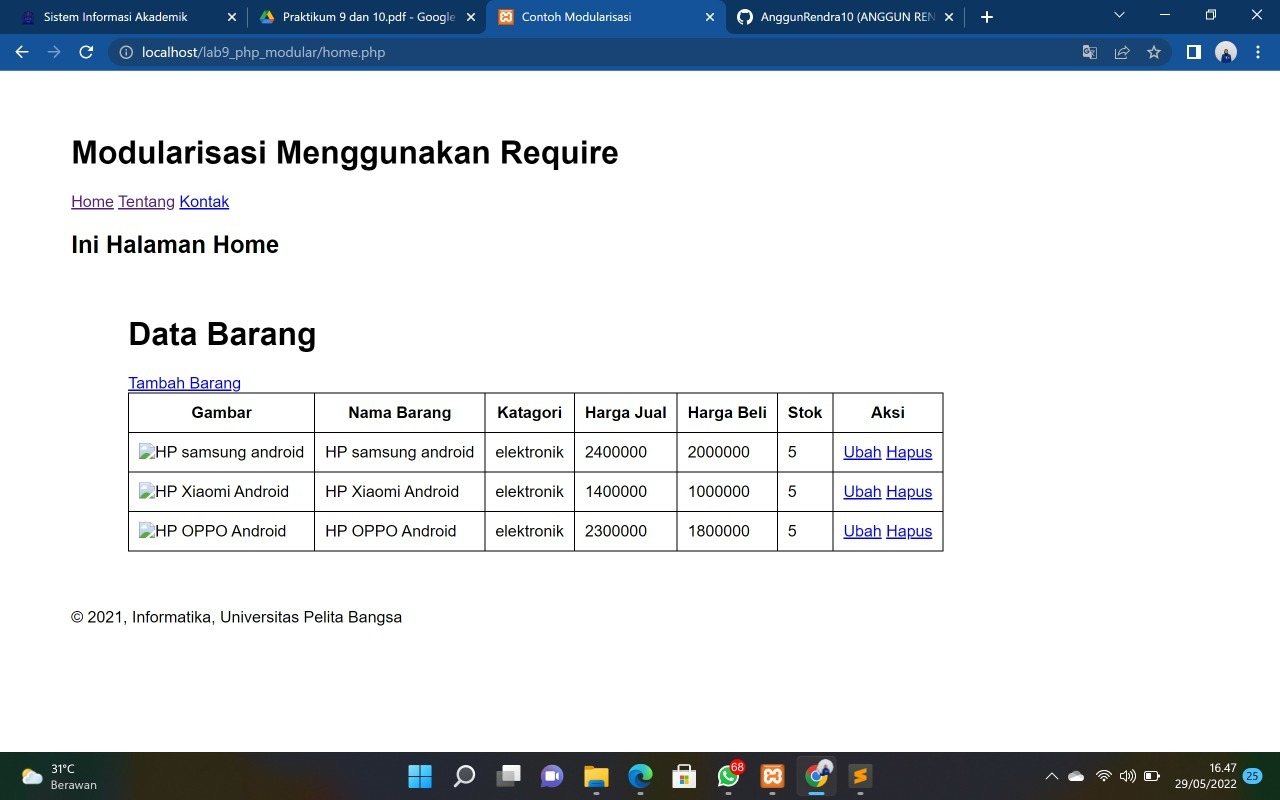Switch to the AnggunRendra10 GitHub tab

click(840, 16)
